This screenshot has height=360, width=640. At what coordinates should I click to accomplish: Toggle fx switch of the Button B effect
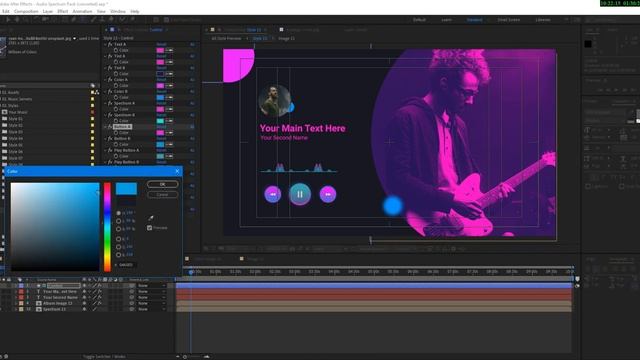(x=110, y=139)
